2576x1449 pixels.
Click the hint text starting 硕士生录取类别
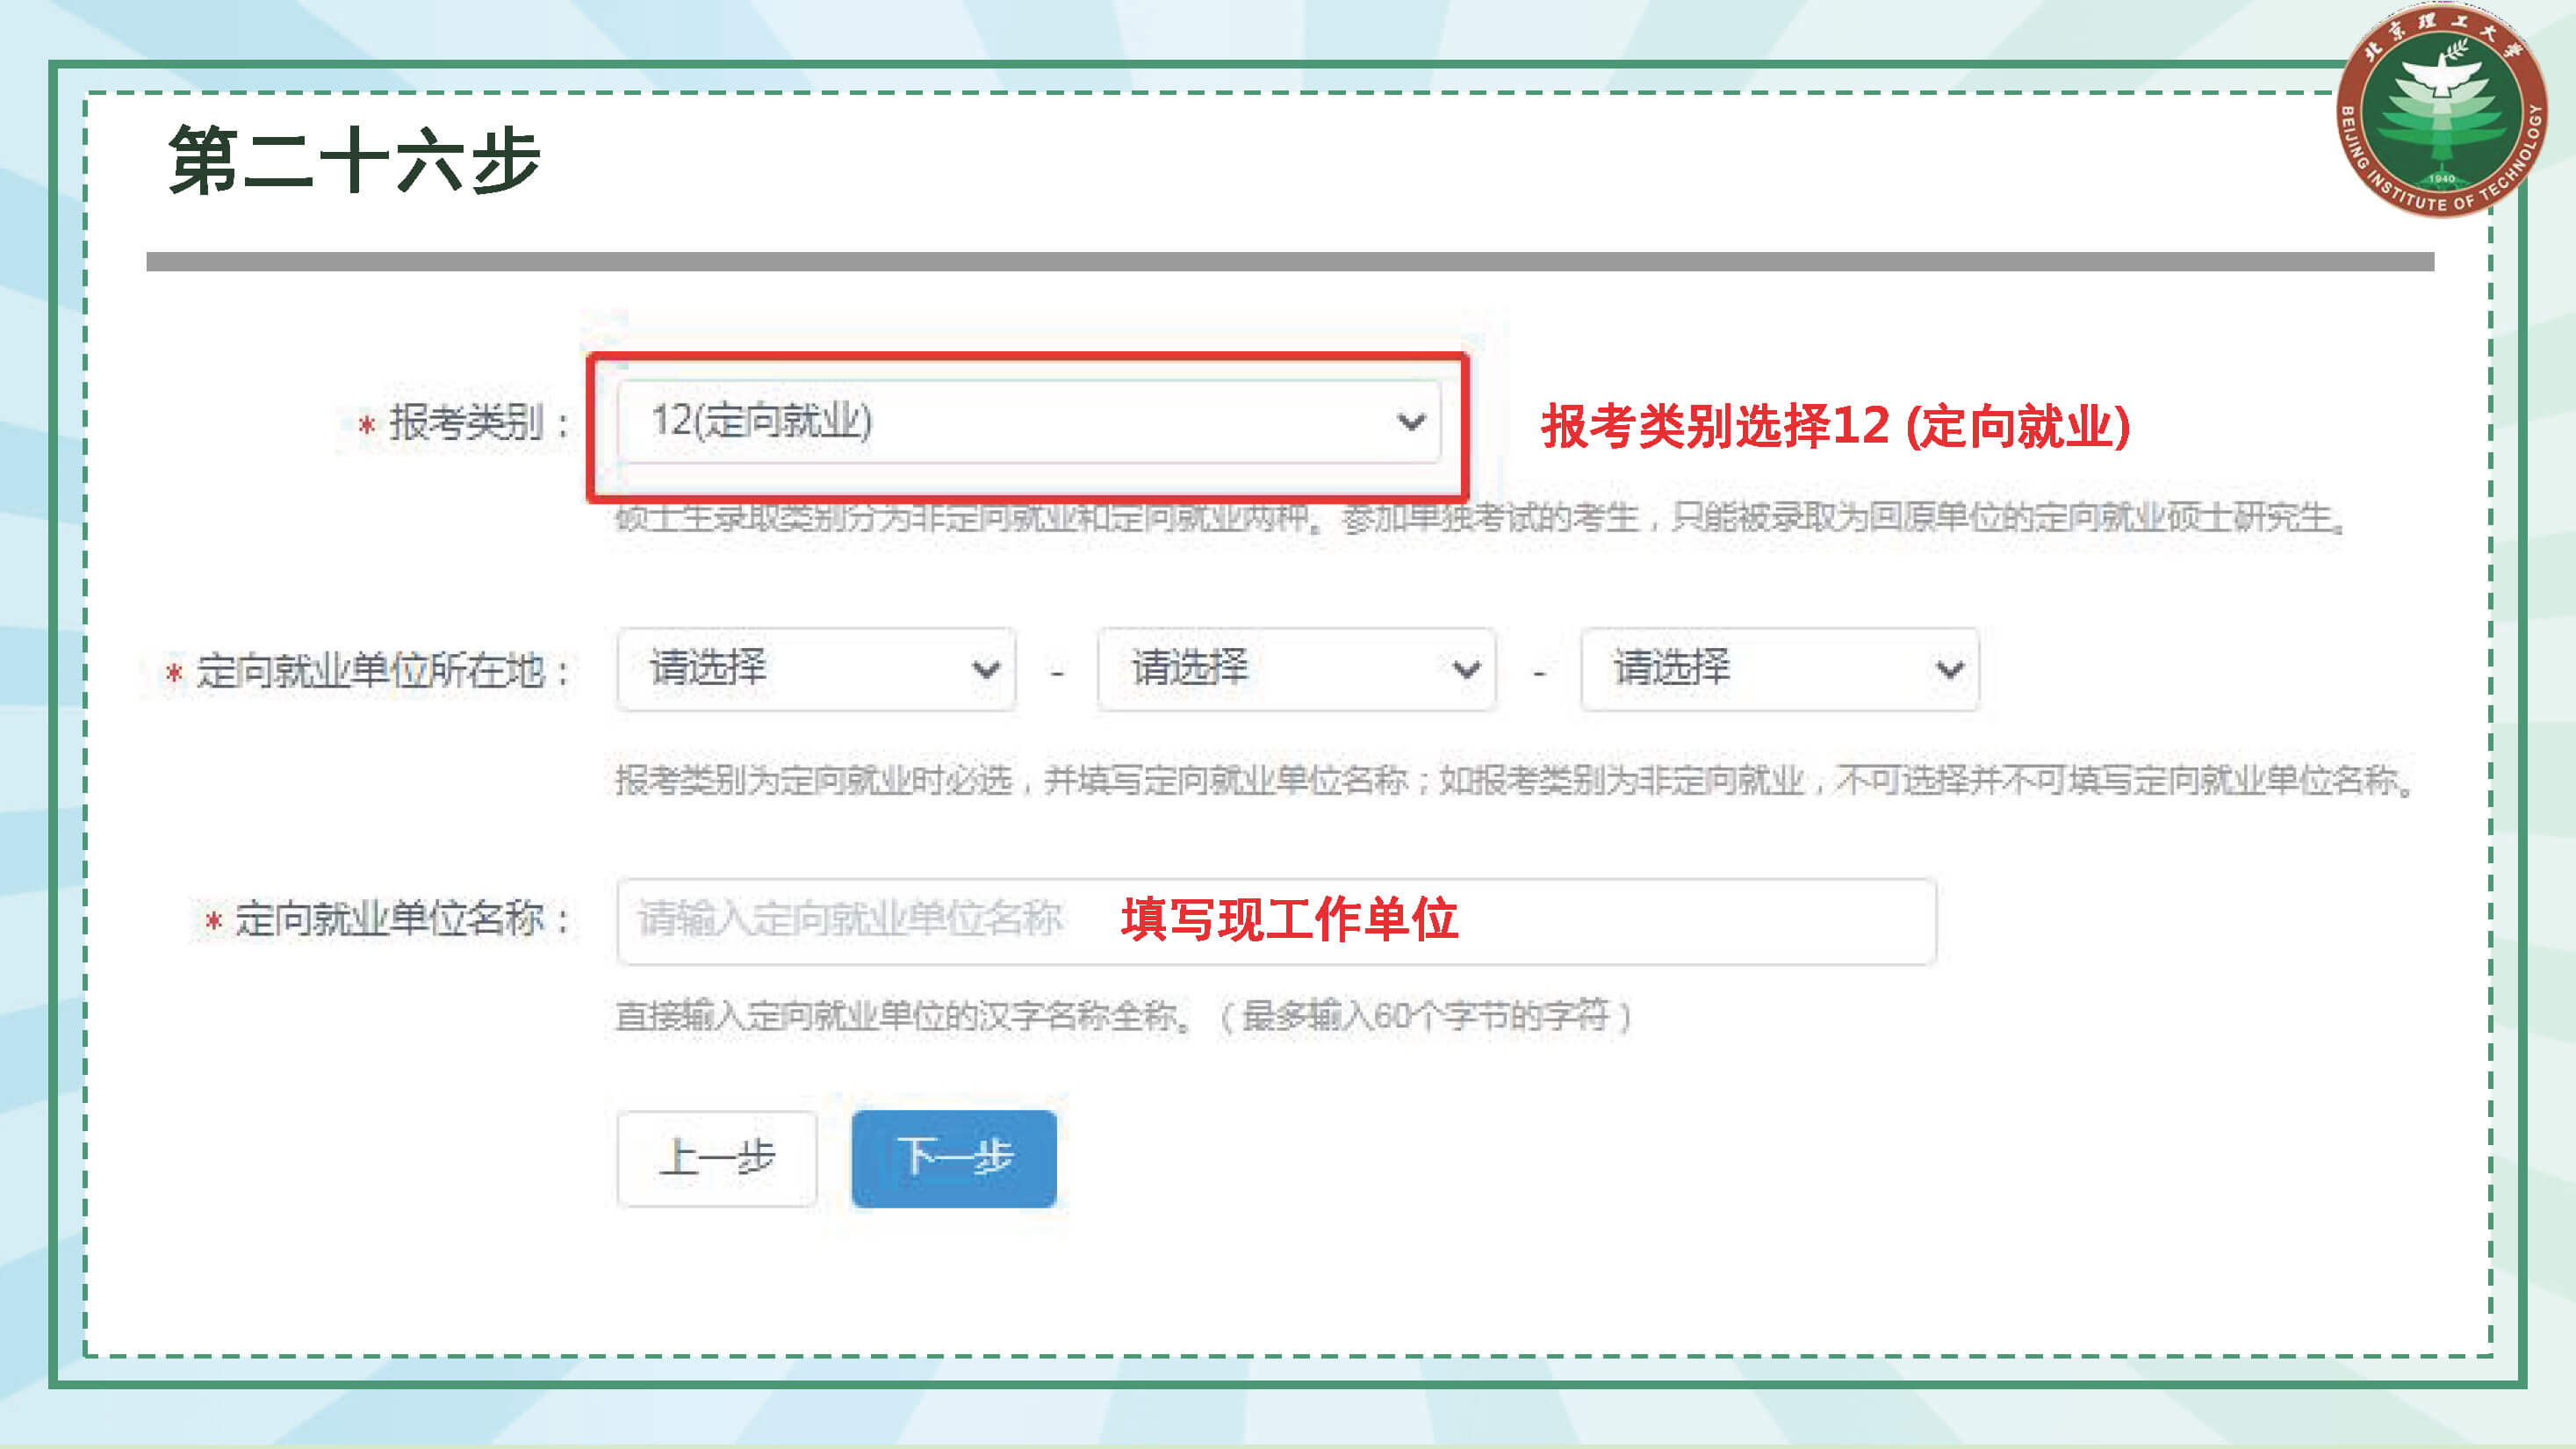1480,518
